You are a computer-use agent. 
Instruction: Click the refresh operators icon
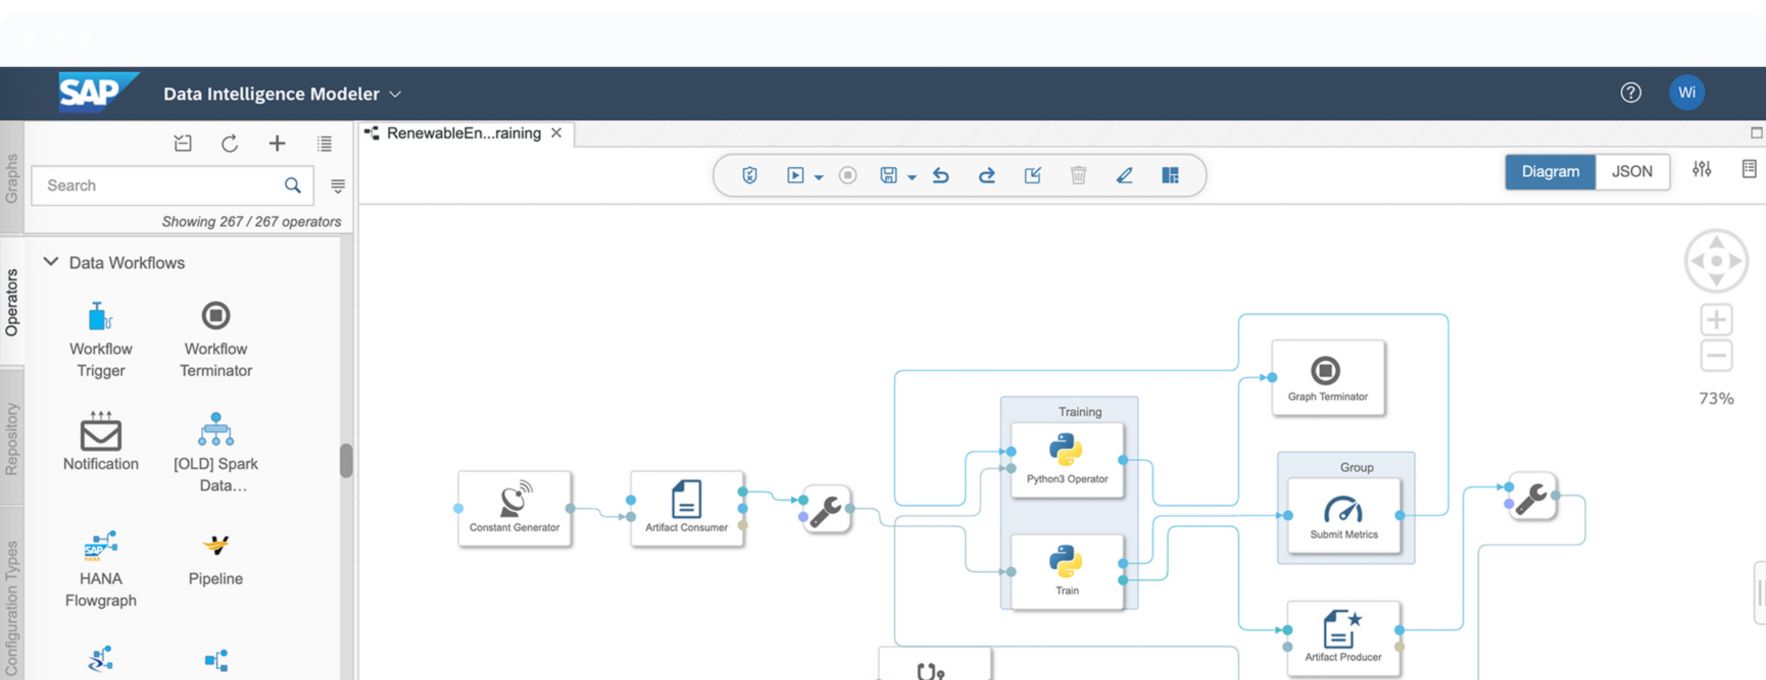tap(230, 143)
